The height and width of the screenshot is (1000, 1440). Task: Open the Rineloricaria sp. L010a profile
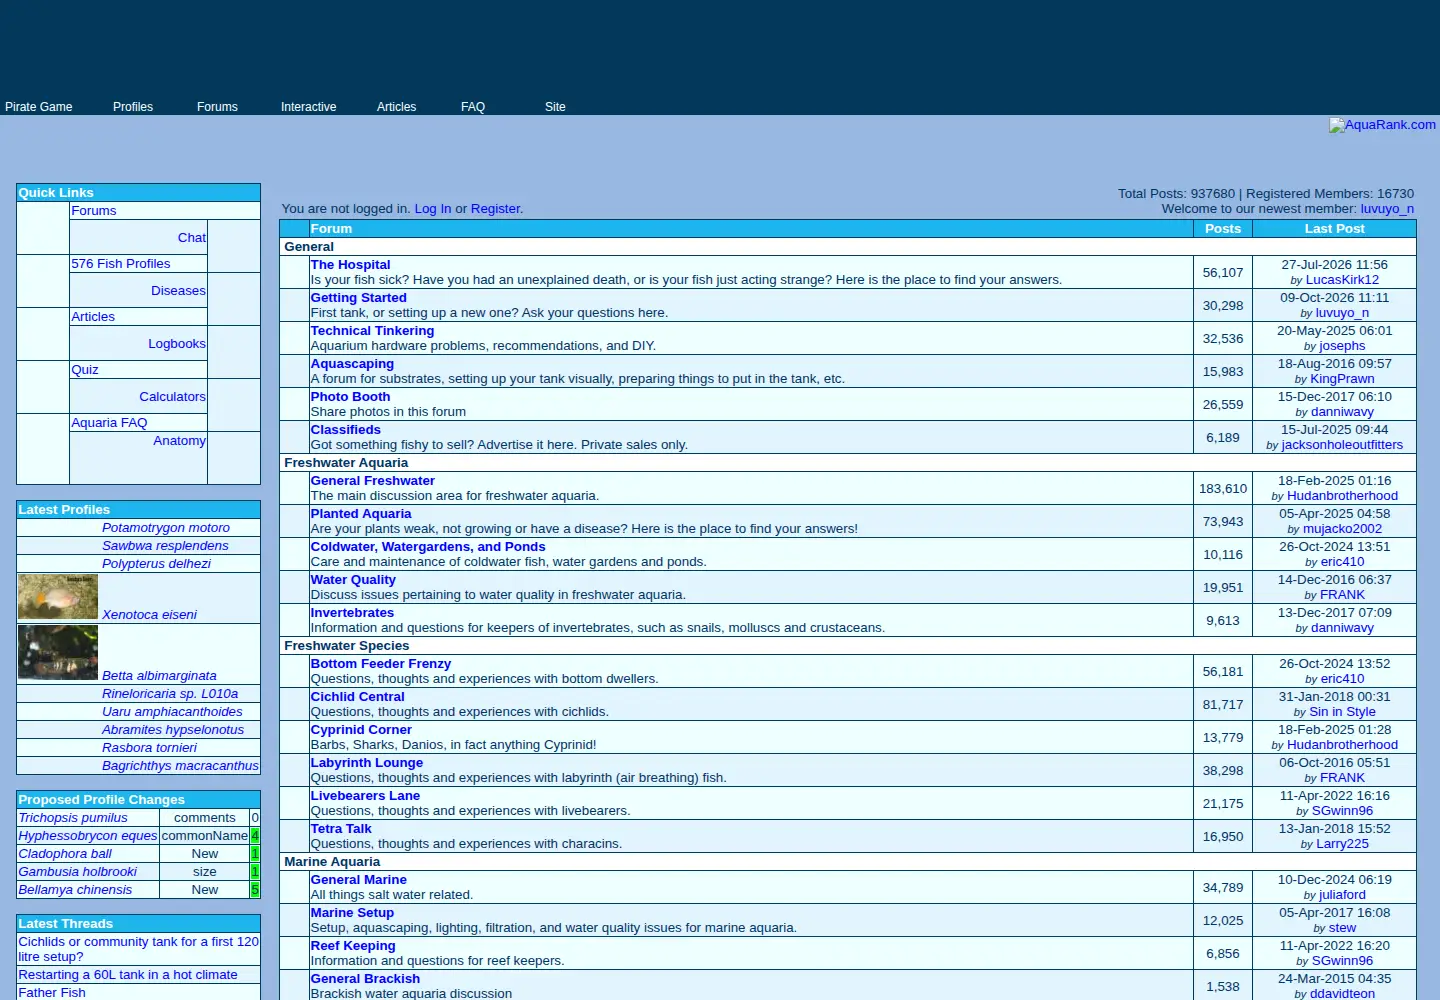tap(170, 694)
